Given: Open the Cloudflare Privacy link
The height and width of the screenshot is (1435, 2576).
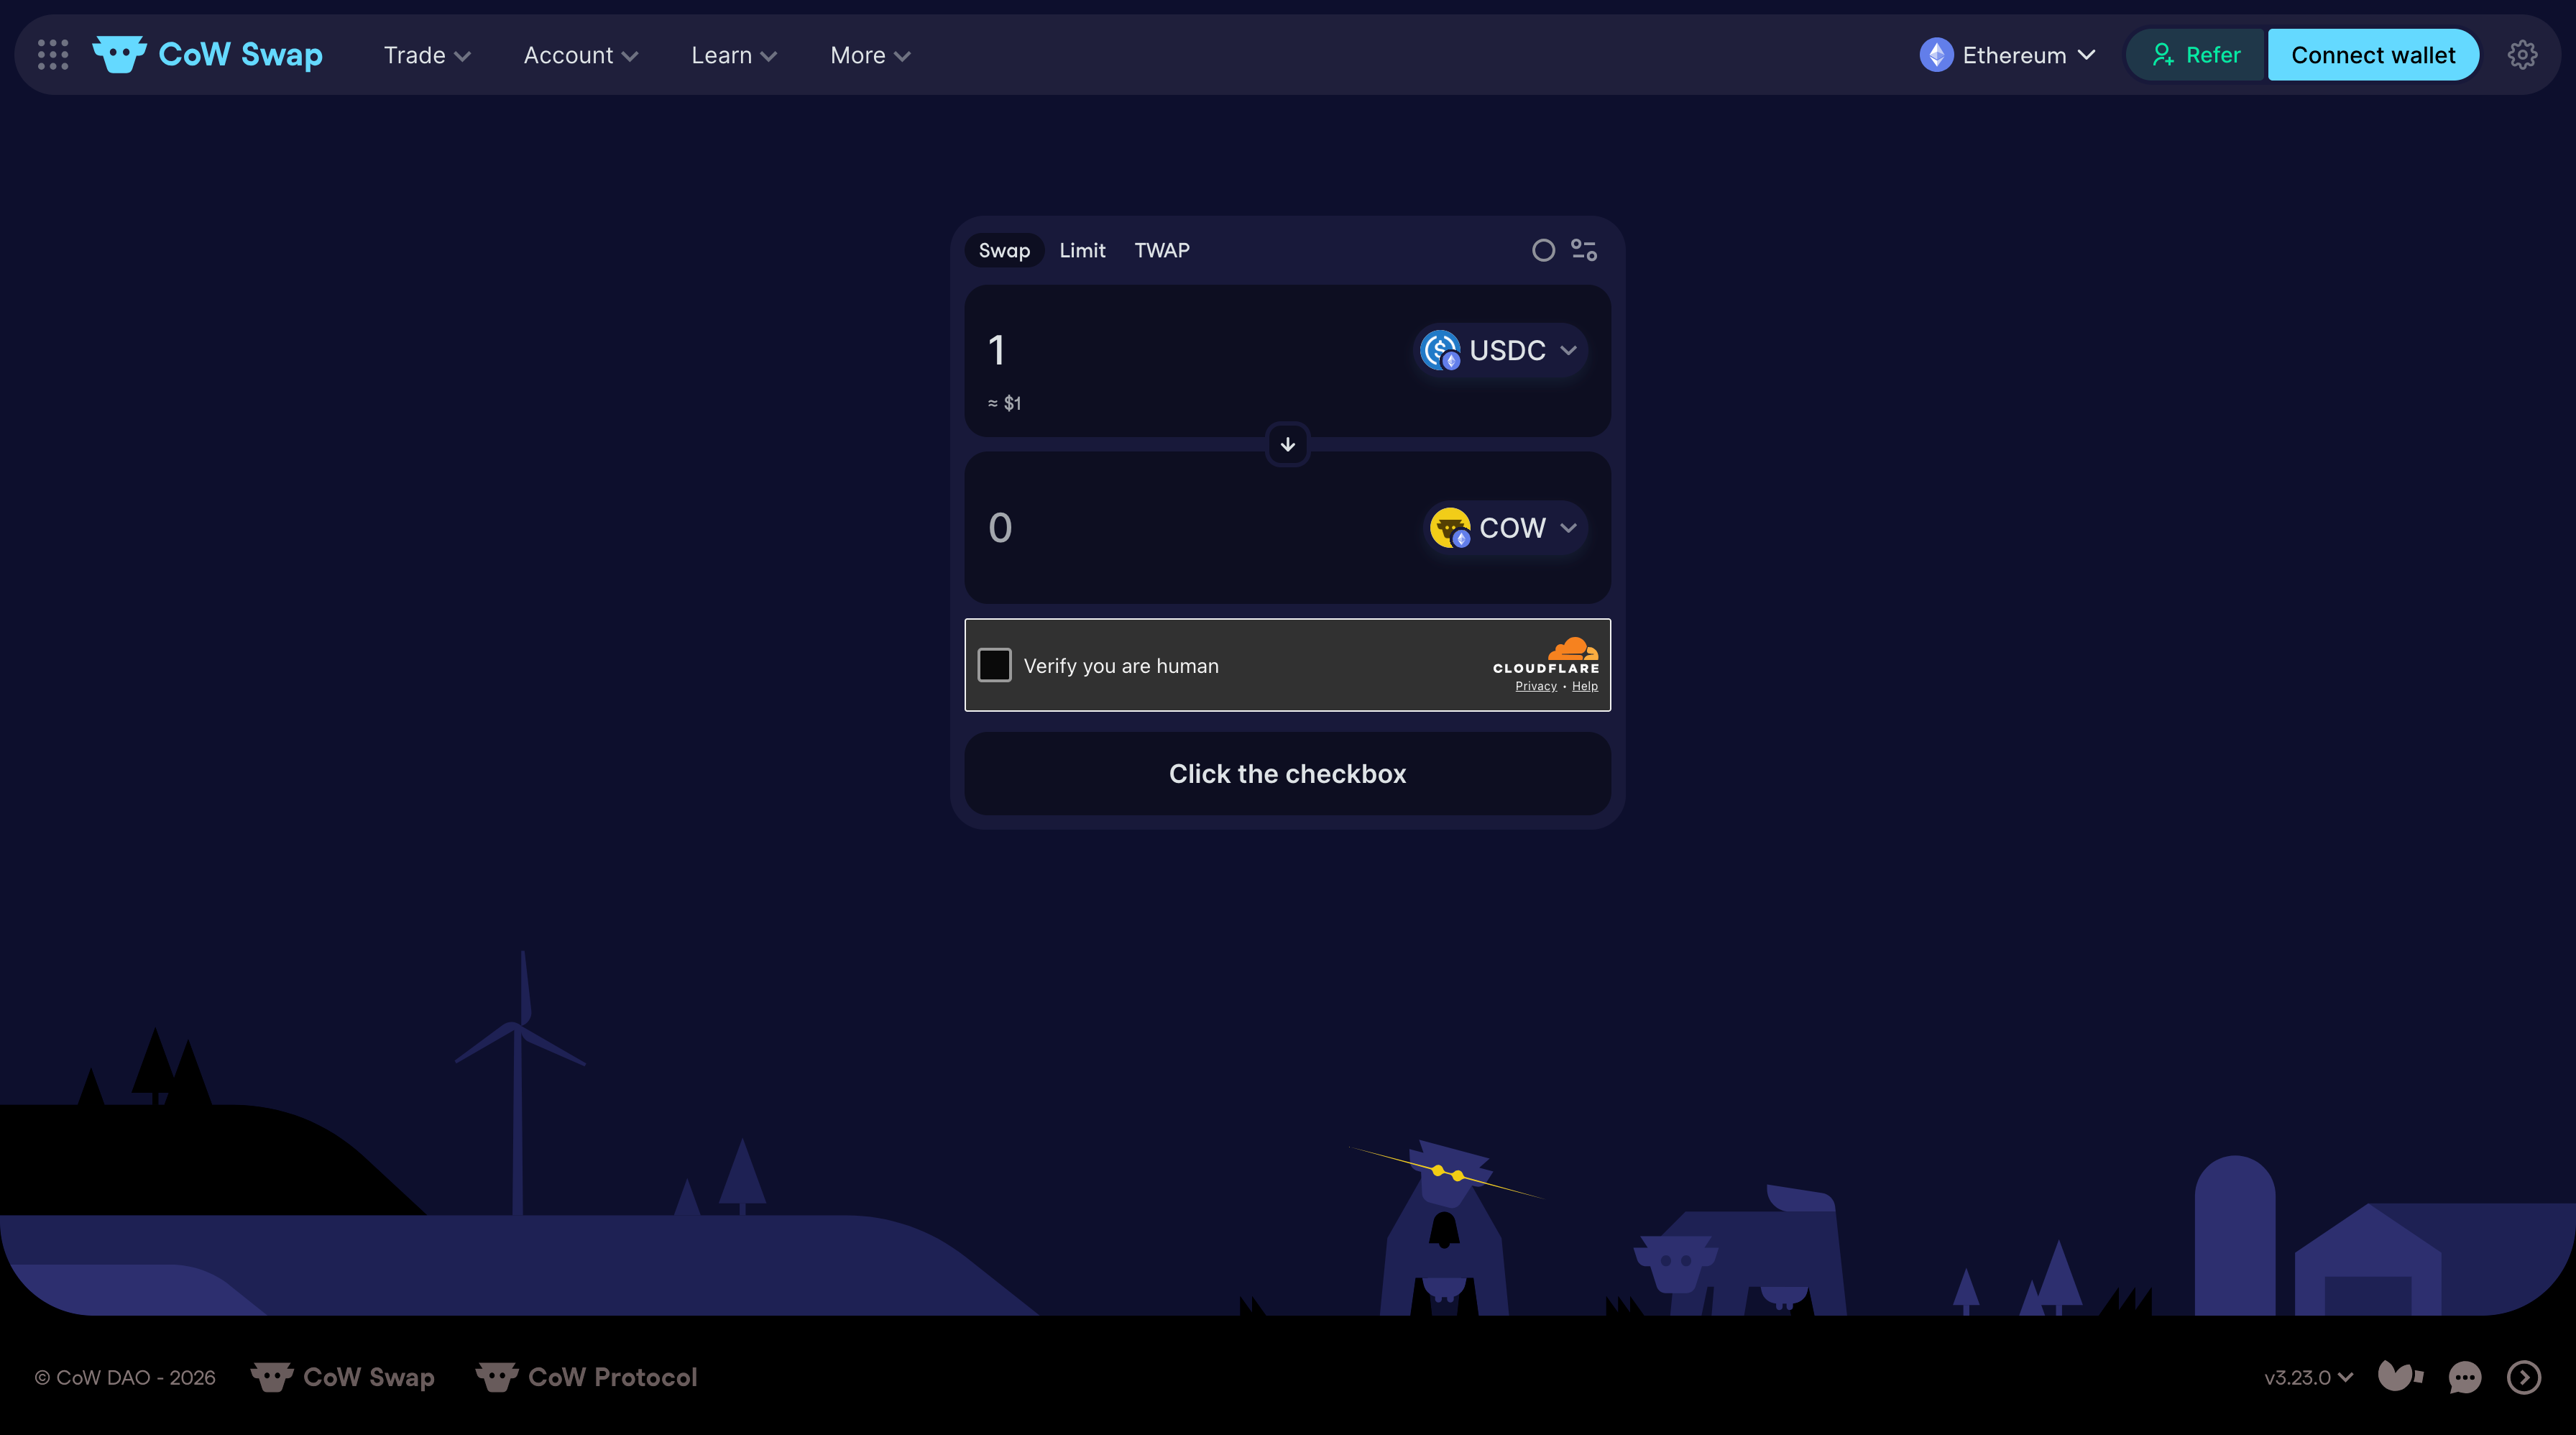Looking at the screenshot, I should (x=1536, y=686).
